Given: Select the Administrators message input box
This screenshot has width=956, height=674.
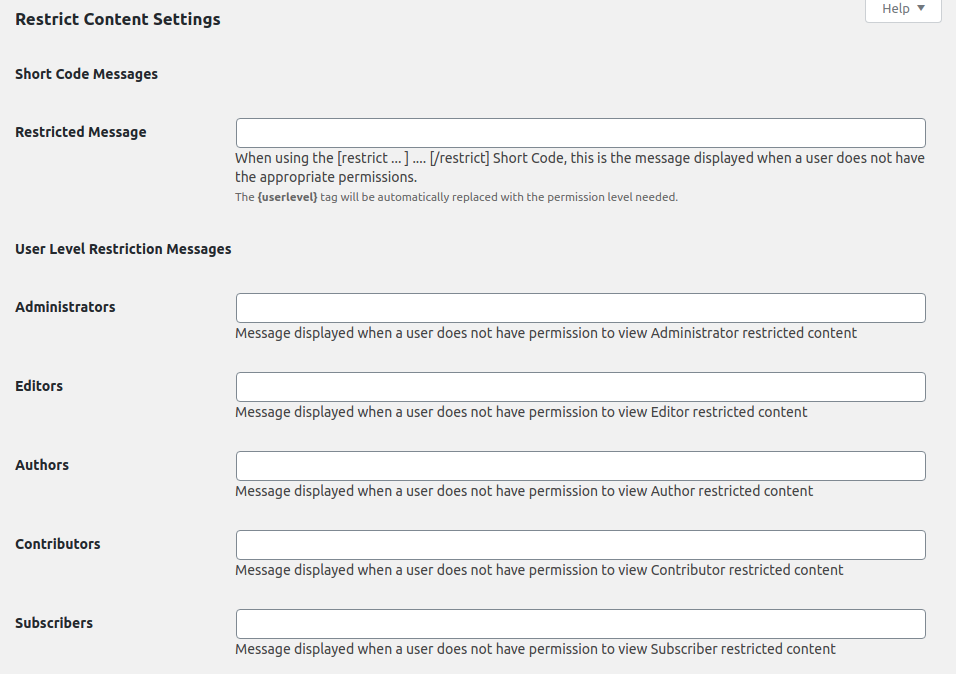Looking at the screenshot, I should [x=580, y=307].
